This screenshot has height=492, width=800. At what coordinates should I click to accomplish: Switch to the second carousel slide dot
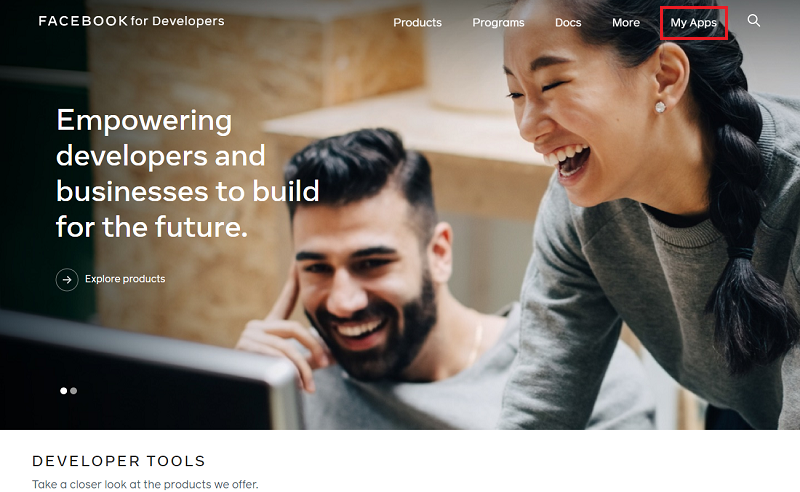[x=73, y=390]
